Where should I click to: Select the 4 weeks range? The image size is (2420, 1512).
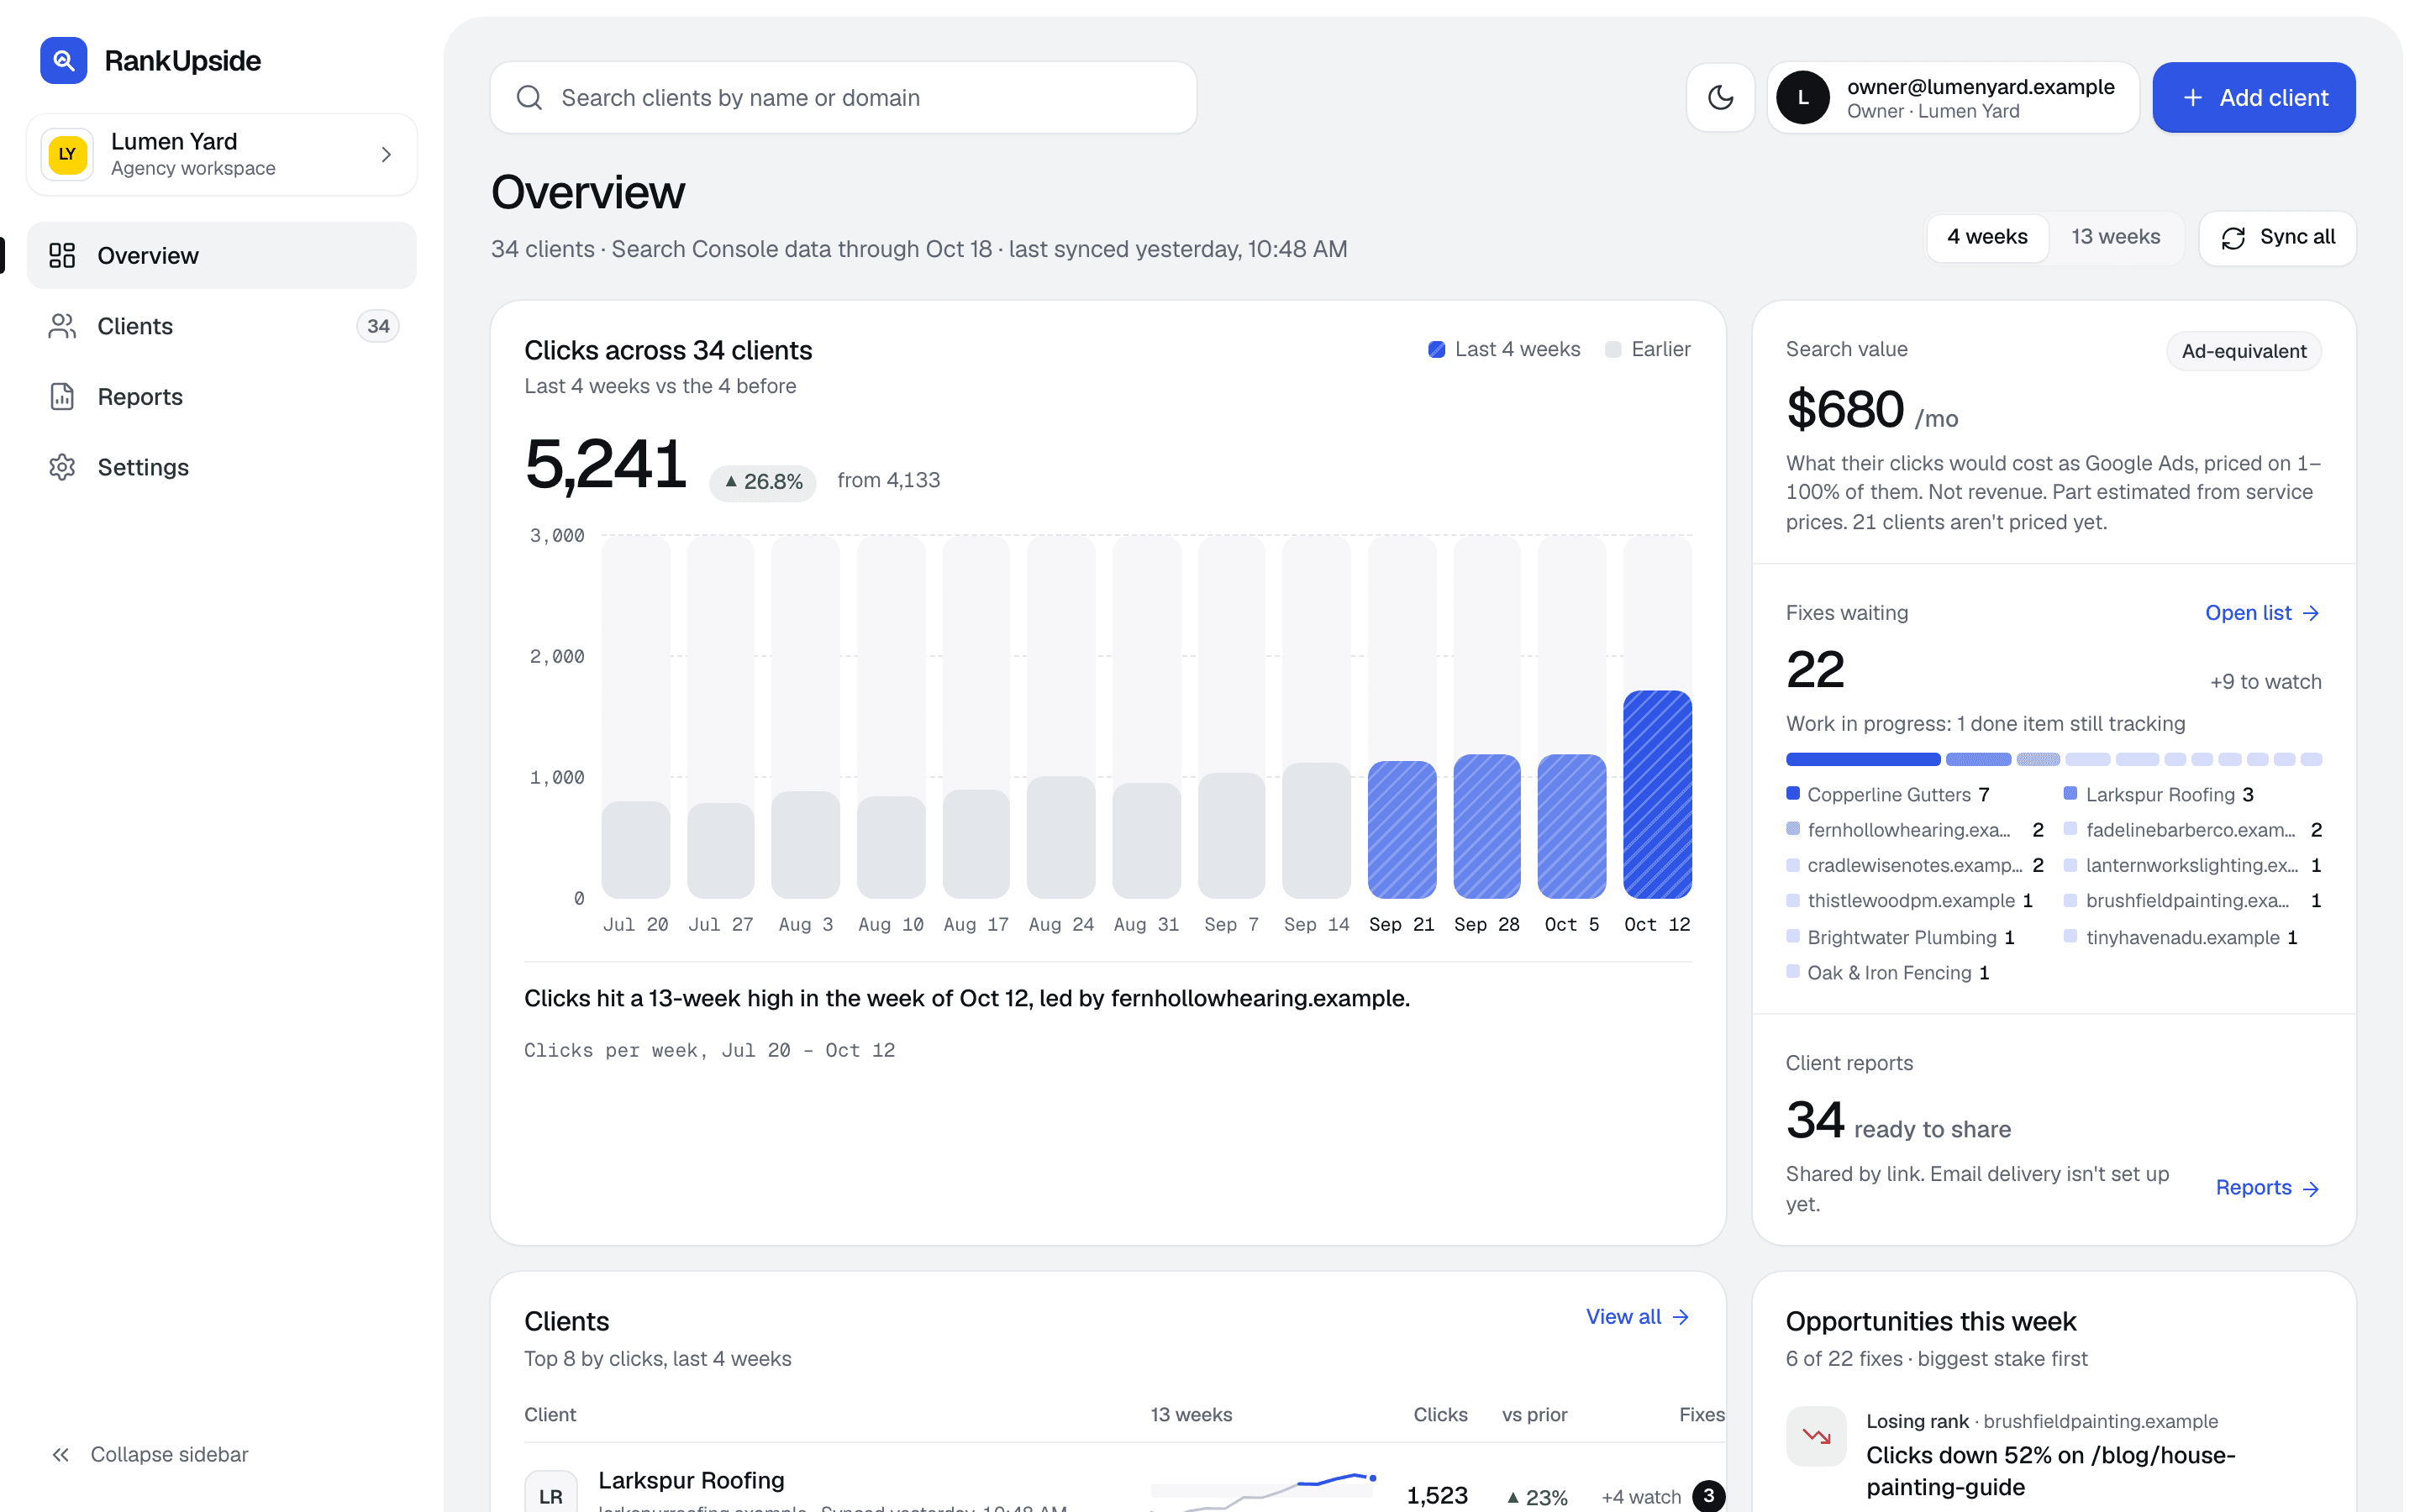(x=1987, y=237)
